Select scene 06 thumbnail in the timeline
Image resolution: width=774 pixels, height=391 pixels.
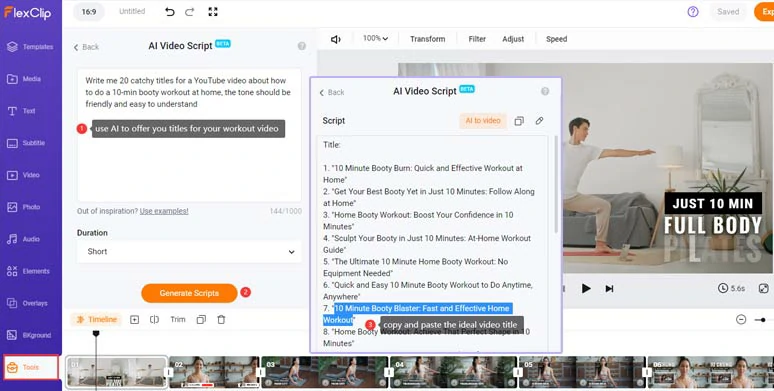[x=711, y=372]
